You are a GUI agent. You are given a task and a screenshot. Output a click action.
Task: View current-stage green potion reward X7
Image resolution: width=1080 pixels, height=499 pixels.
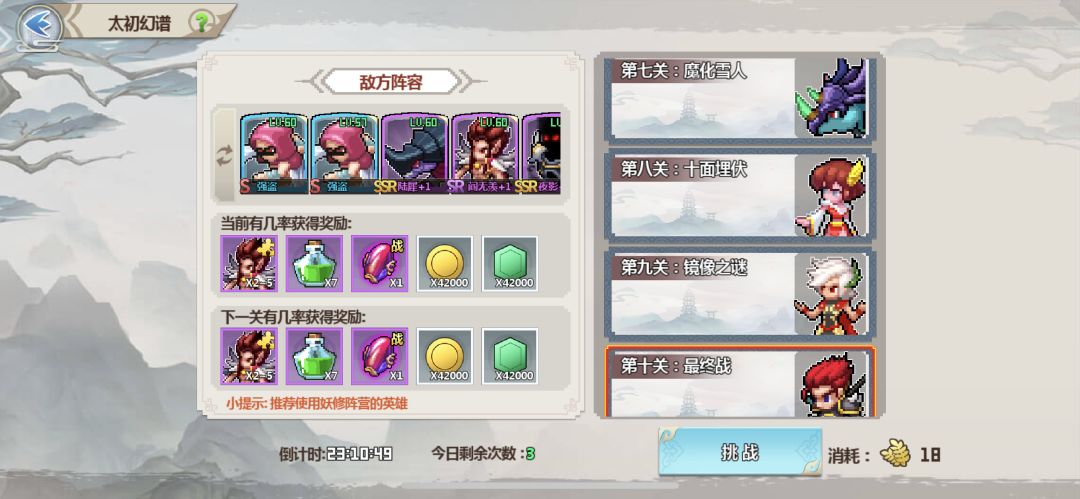coord(314,263)
